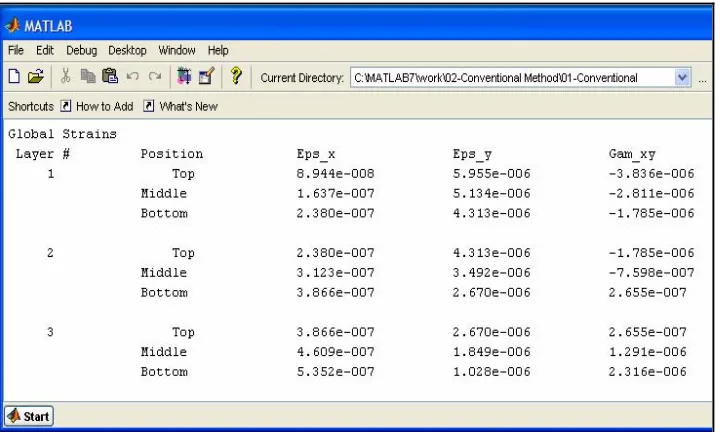Click value -3.836e-006
The height and width of the screenshot is (432, 720).
click(x=652, y=174)
